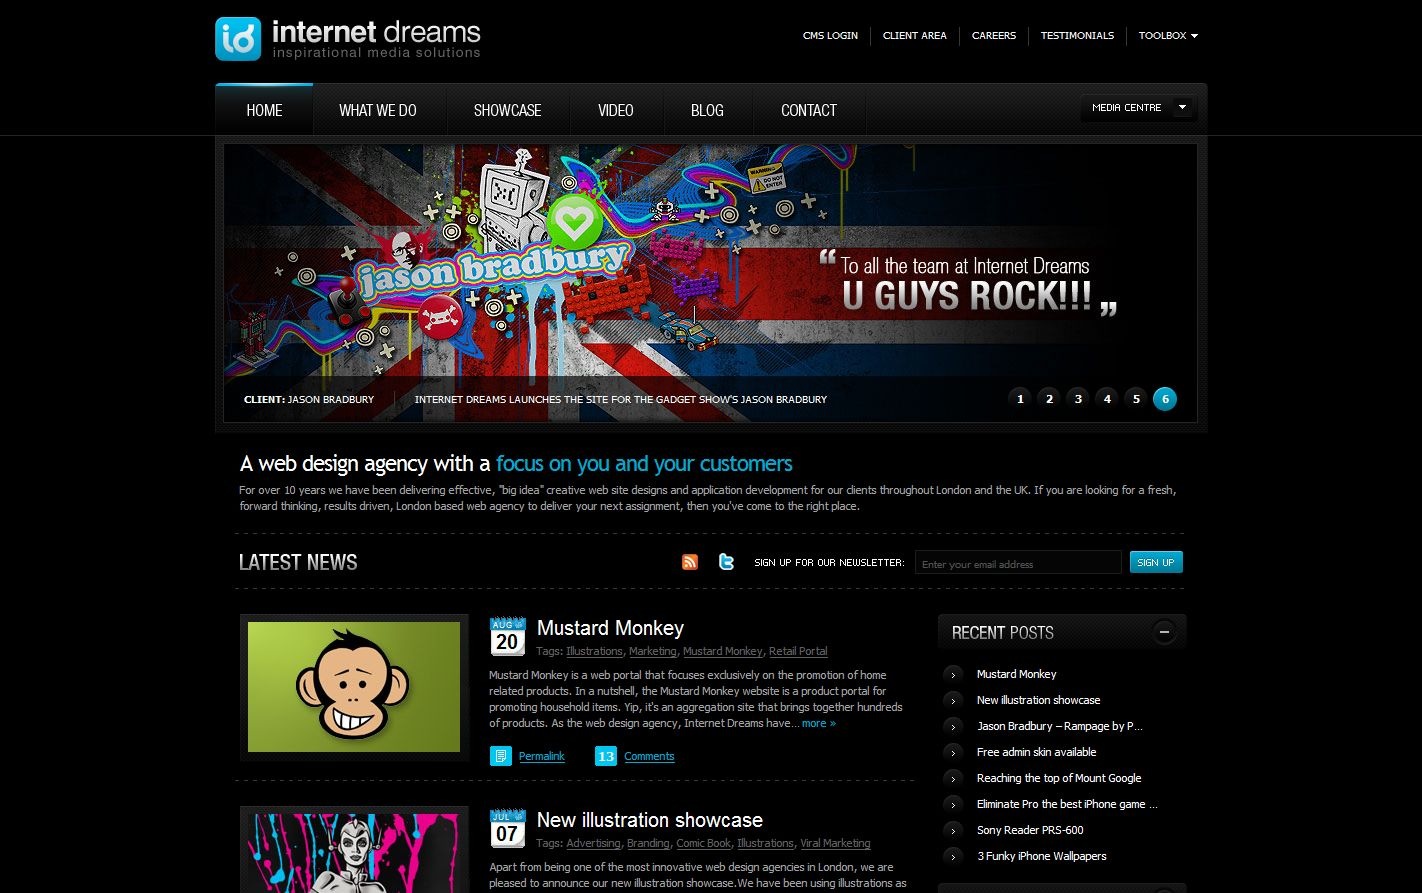The image size is (1422, 893).
Task: Click the Illustrations tag under Mustard Monkey
Action: coord(594,651)
